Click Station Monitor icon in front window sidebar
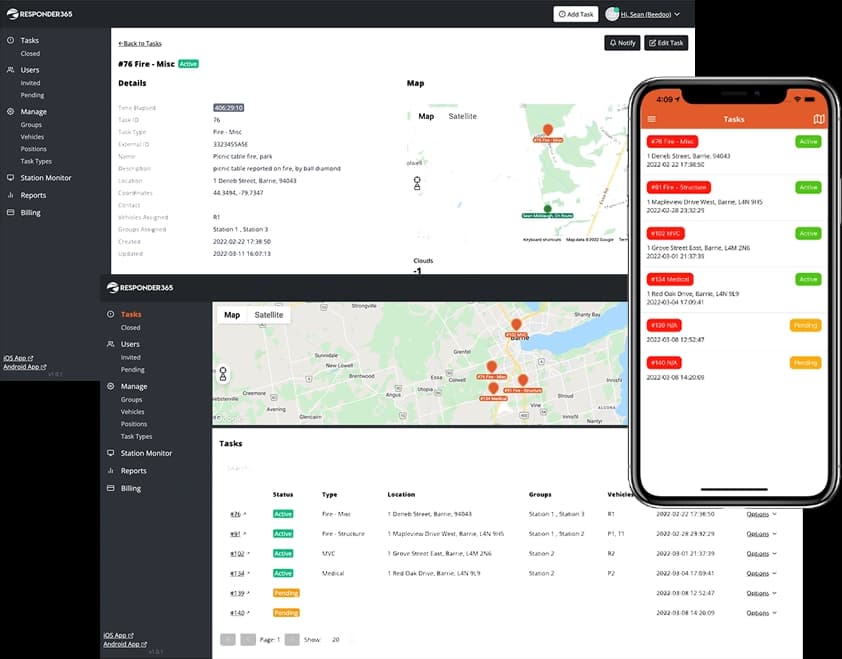 [111, 453]
